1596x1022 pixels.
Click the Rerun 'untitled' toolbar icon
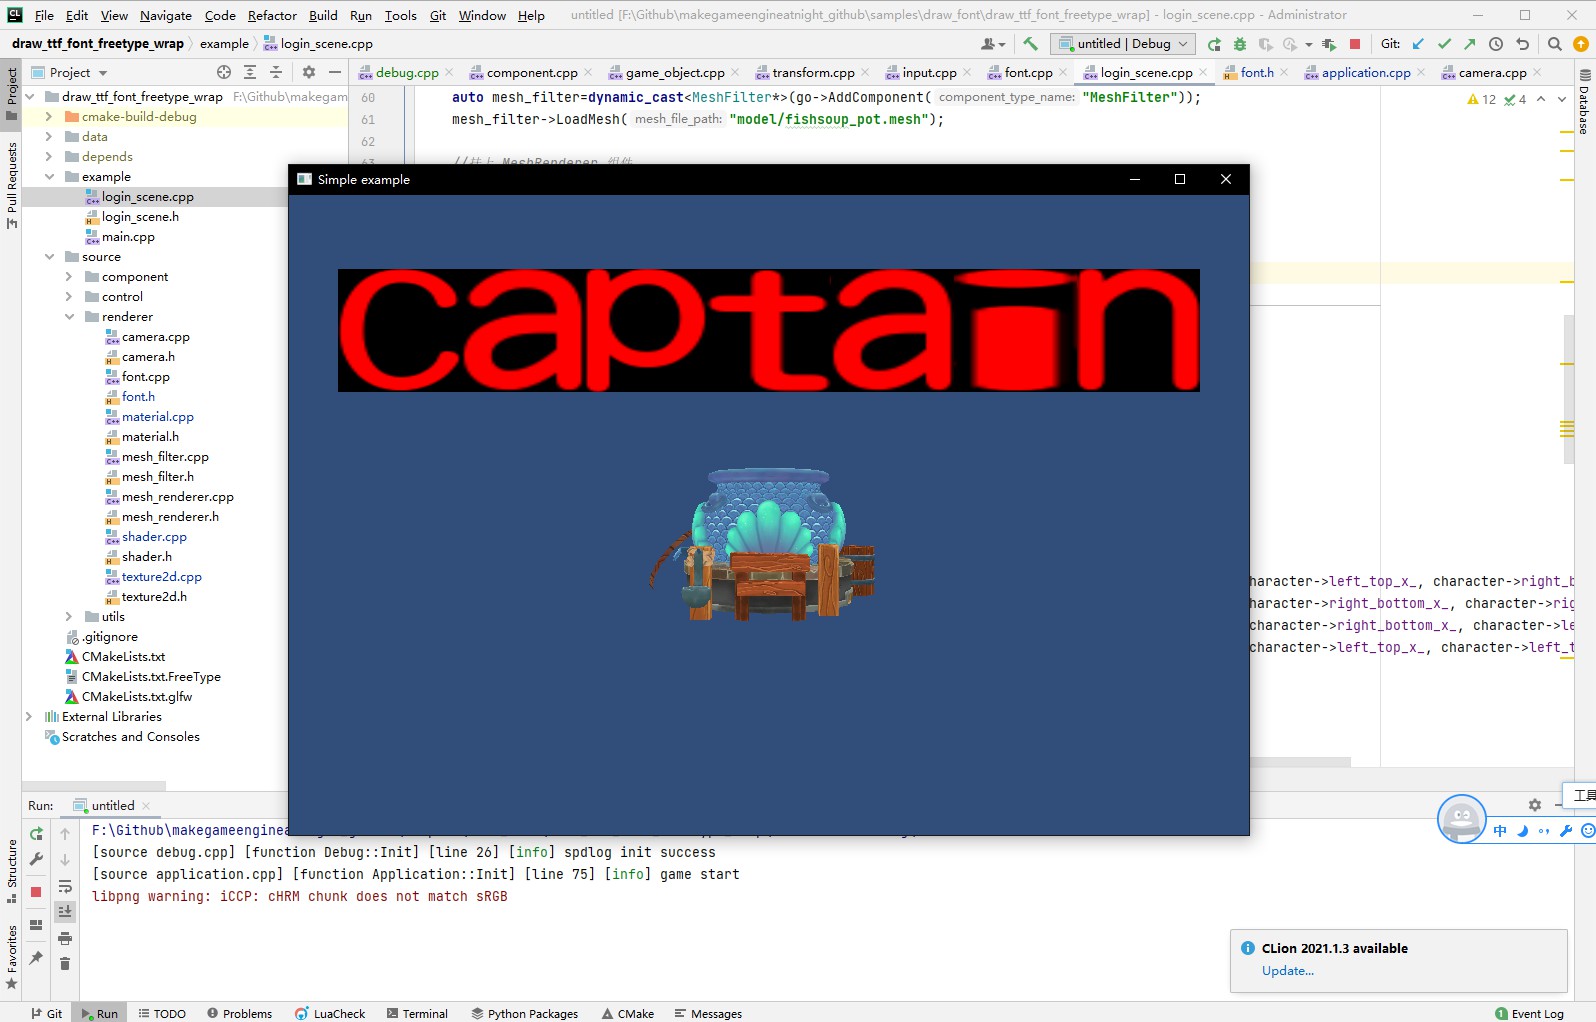1214,44
